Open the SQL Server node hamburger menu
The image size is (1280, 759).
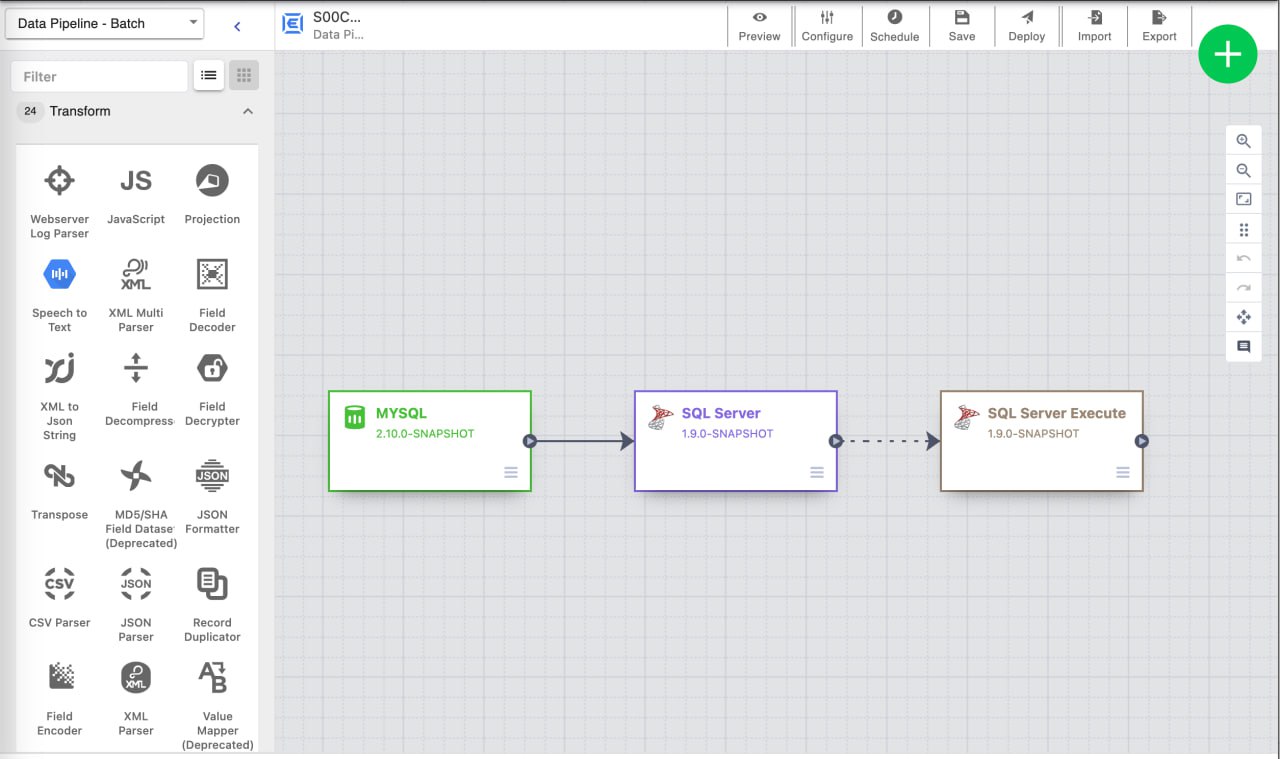[817, 472]
